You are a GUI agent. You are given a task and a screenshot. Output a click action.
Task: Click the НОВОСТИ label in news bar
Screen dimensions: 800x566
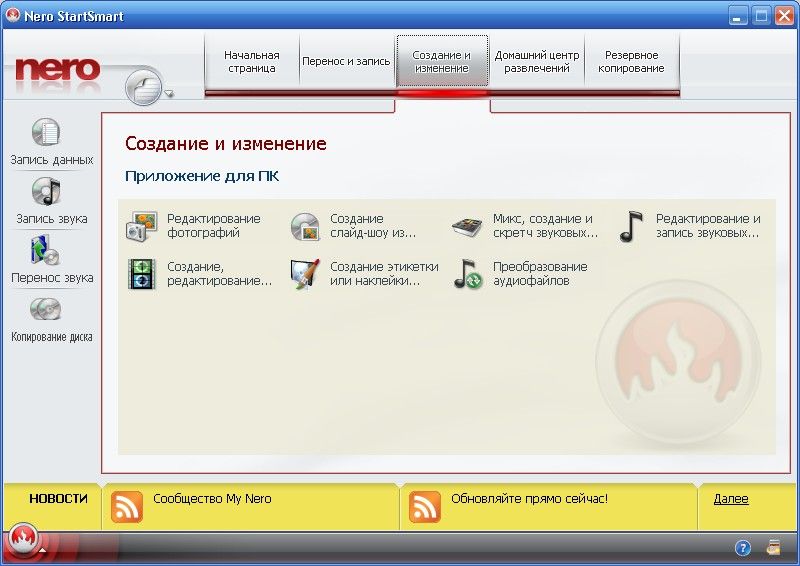coord(58,499)
